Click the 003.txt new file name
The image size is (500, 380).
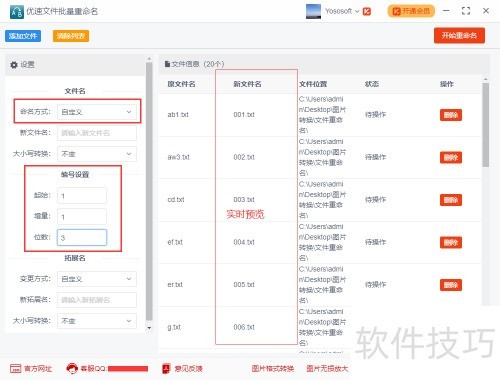[x=244, y=199]
